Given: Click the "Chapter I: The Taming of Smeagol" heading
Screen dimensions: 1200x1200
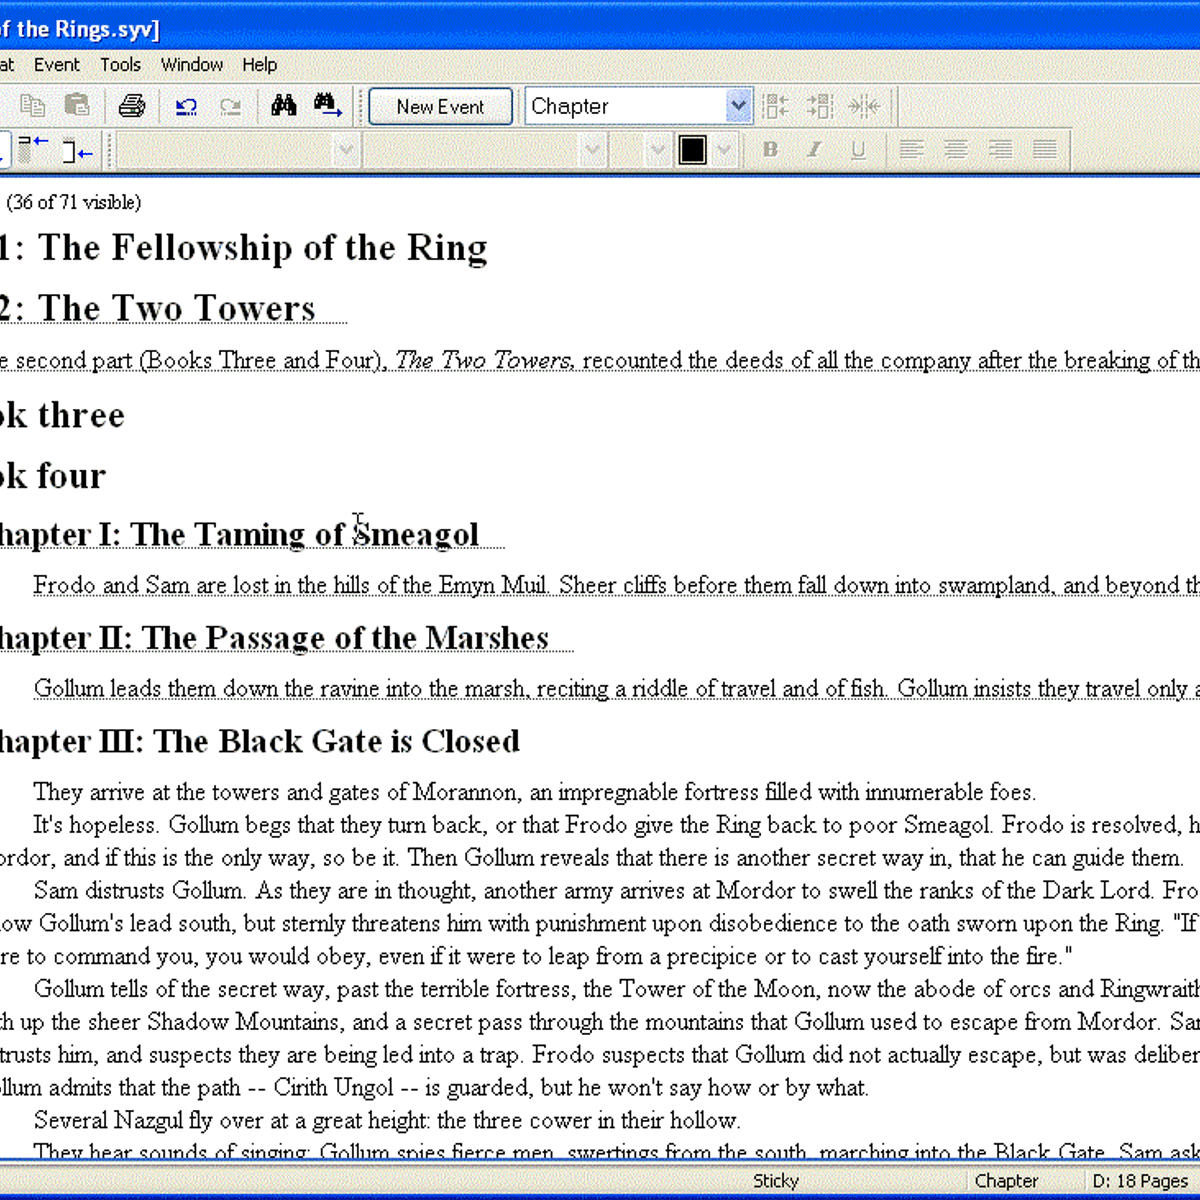Looking at the screenshot, I should coord(239,534).
